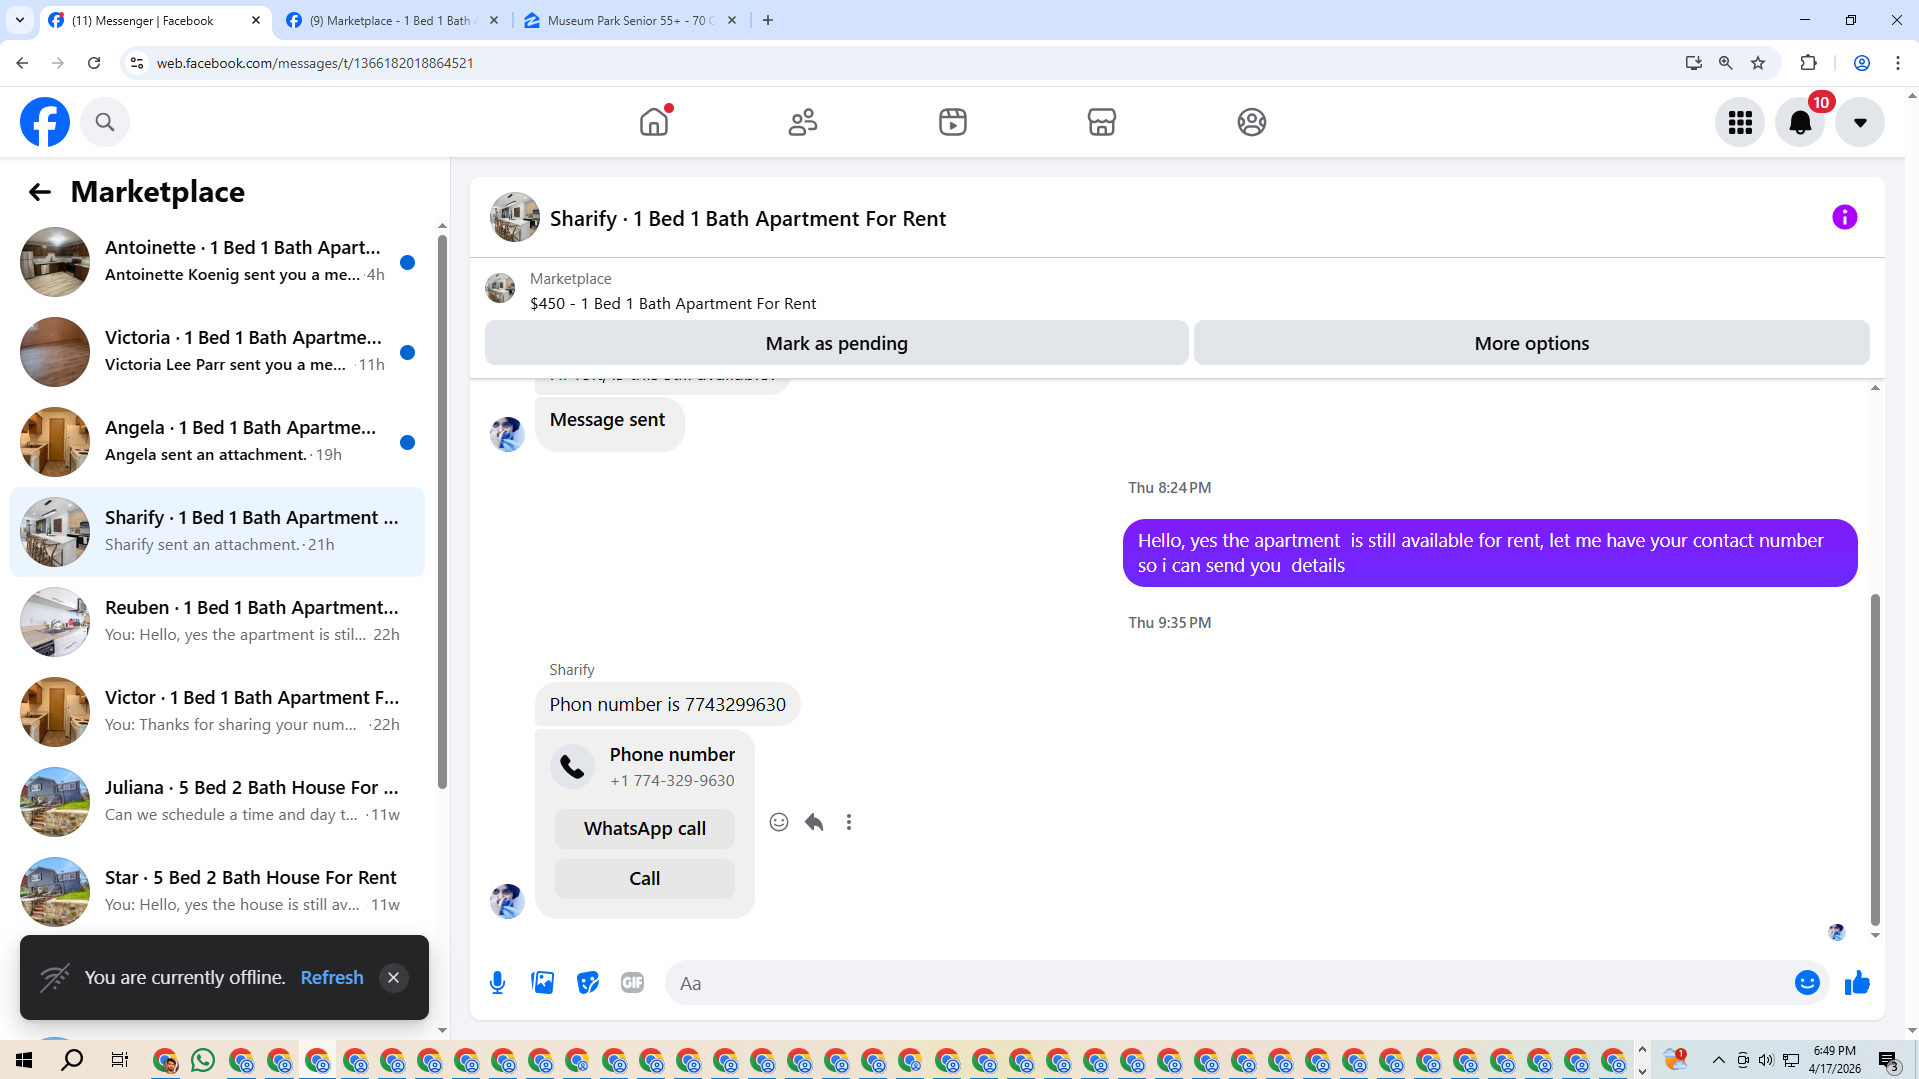The width and height of the screenshot is (1919, 1079).
Task: Select the Messenger Facebook browser tab
Action: click(155, 20)
